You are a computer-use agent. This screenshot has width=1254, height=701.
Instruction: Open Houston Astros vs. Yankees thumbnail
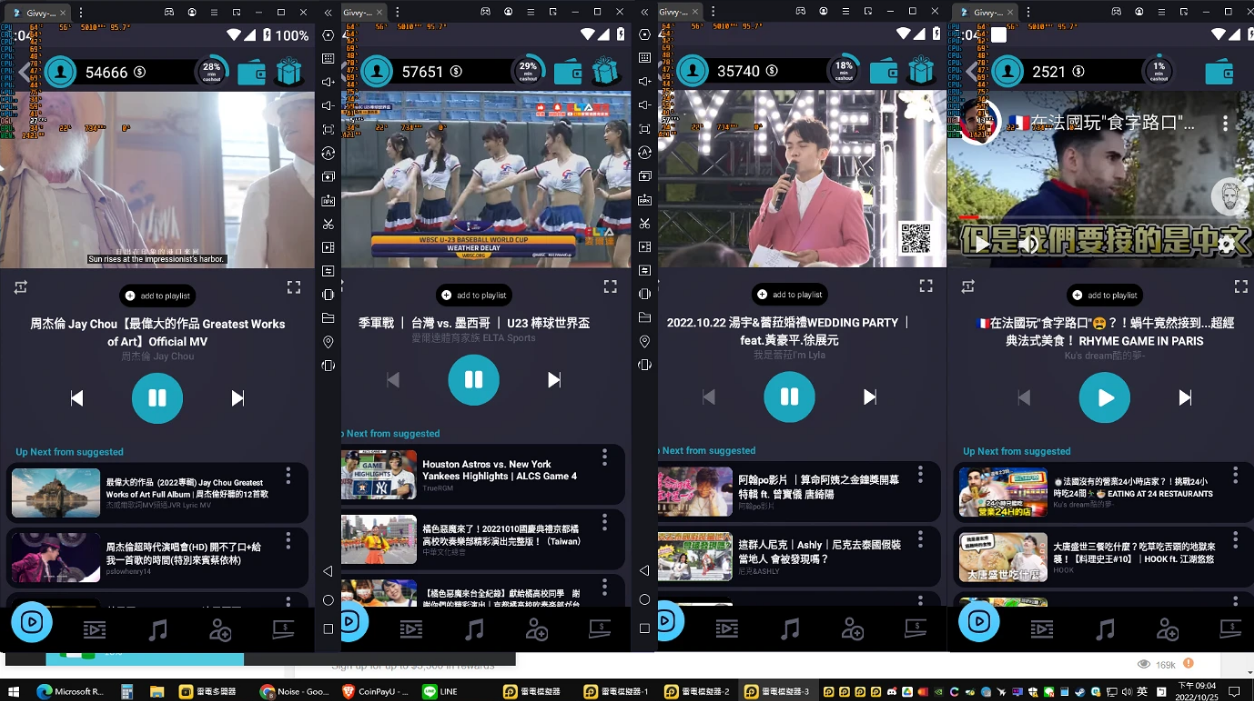click(379, 476)
